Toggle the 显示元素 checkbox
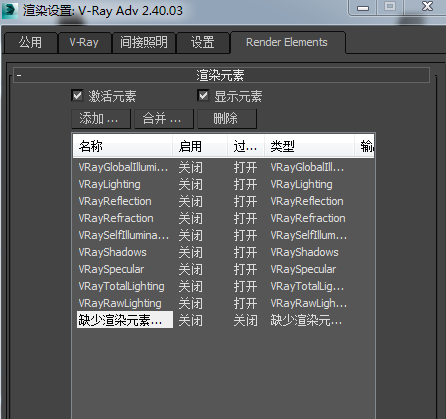The image size is (446, 419). (203, 96)
